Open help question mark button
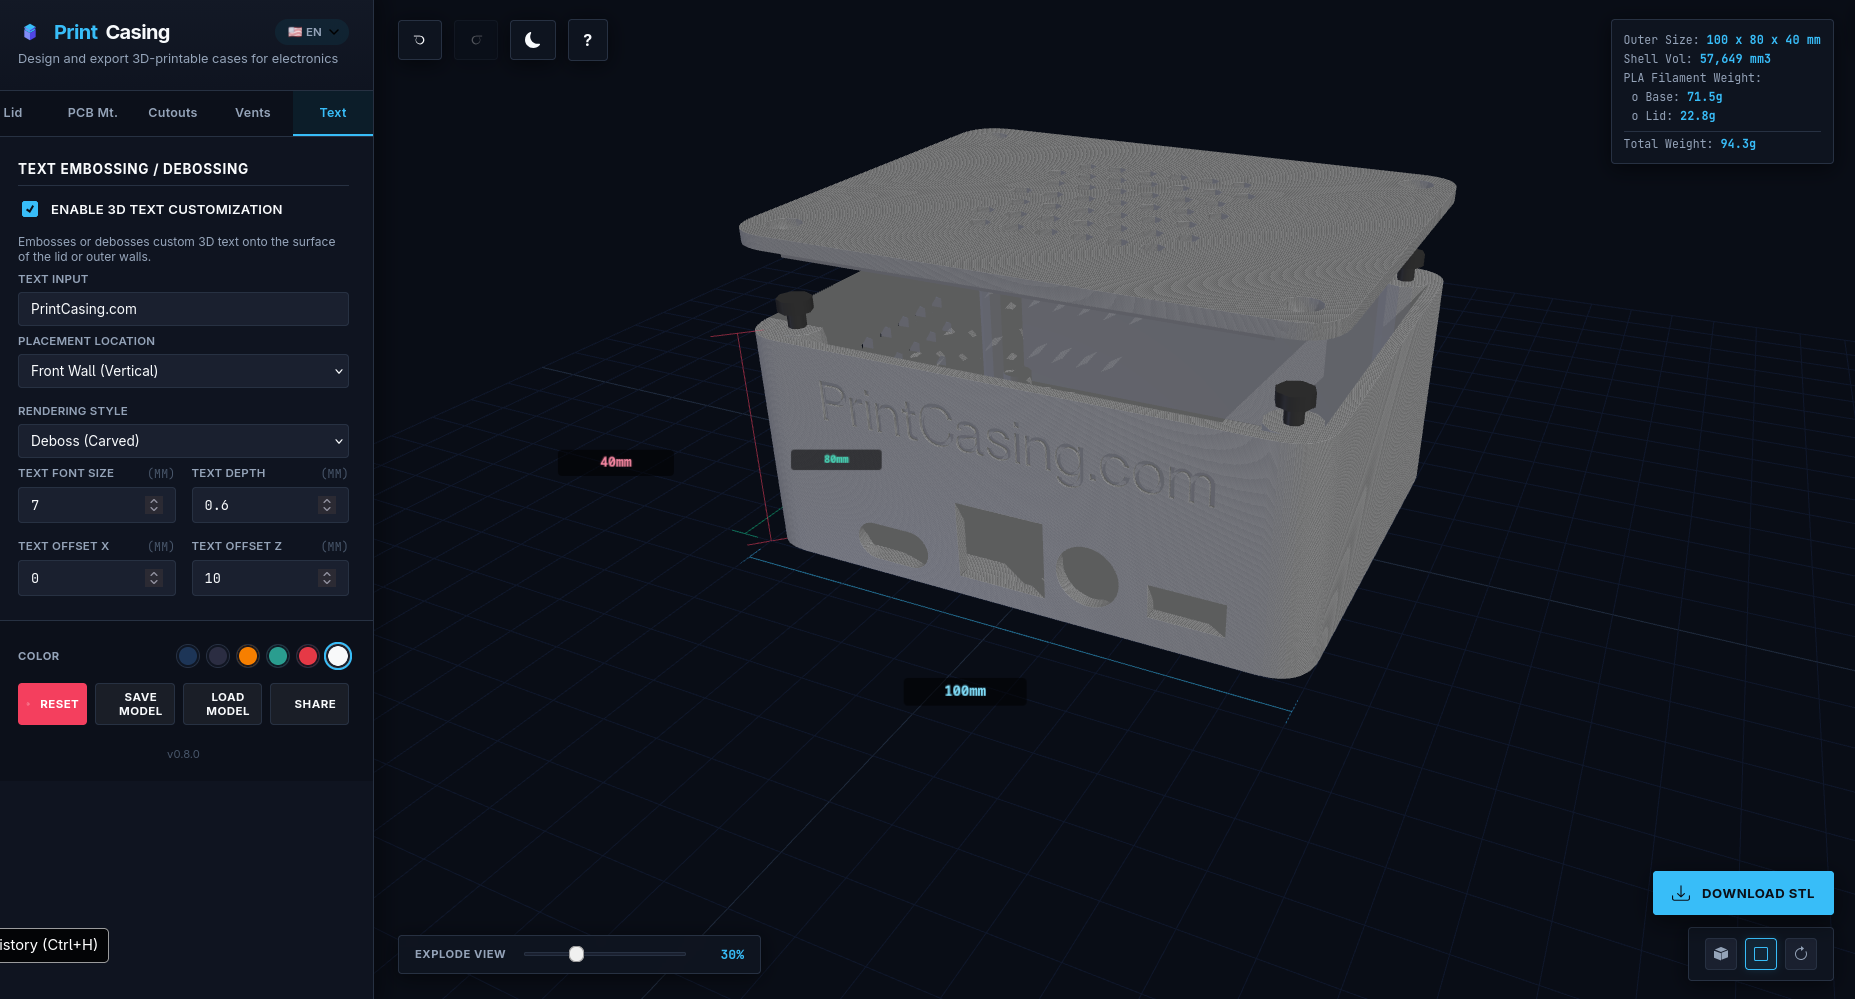Screen dimensions: 1855x999 coord(588,40)
